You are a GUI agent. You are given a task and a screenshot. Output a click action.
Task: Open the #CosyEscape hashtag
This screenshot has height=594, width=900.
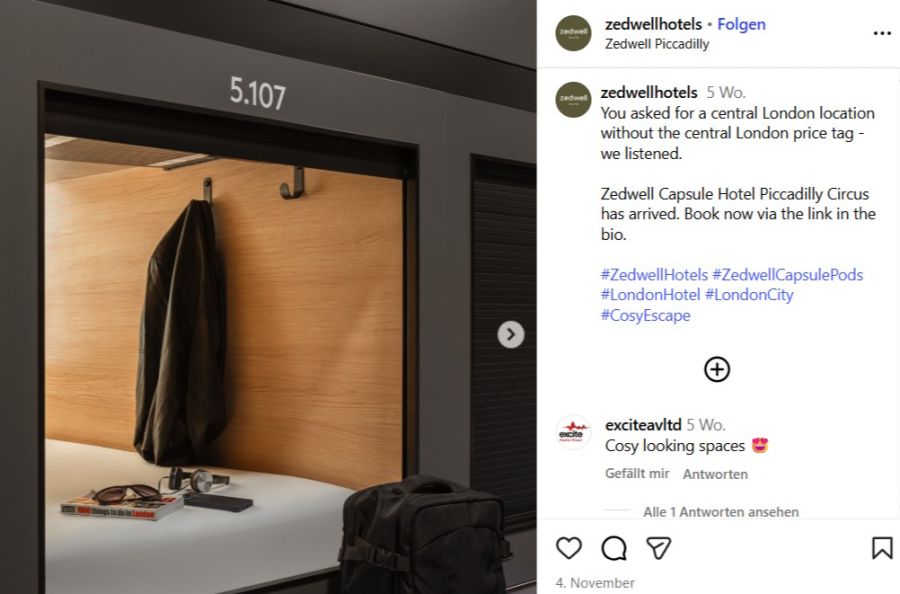[646, 316]
